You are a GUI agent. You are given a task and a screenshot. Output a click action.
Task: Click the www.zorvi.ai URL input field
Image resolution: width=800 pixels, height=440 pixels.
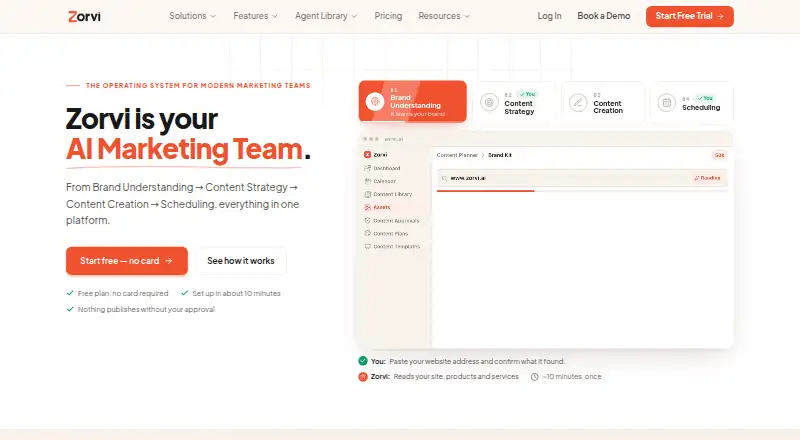(582, 178)
